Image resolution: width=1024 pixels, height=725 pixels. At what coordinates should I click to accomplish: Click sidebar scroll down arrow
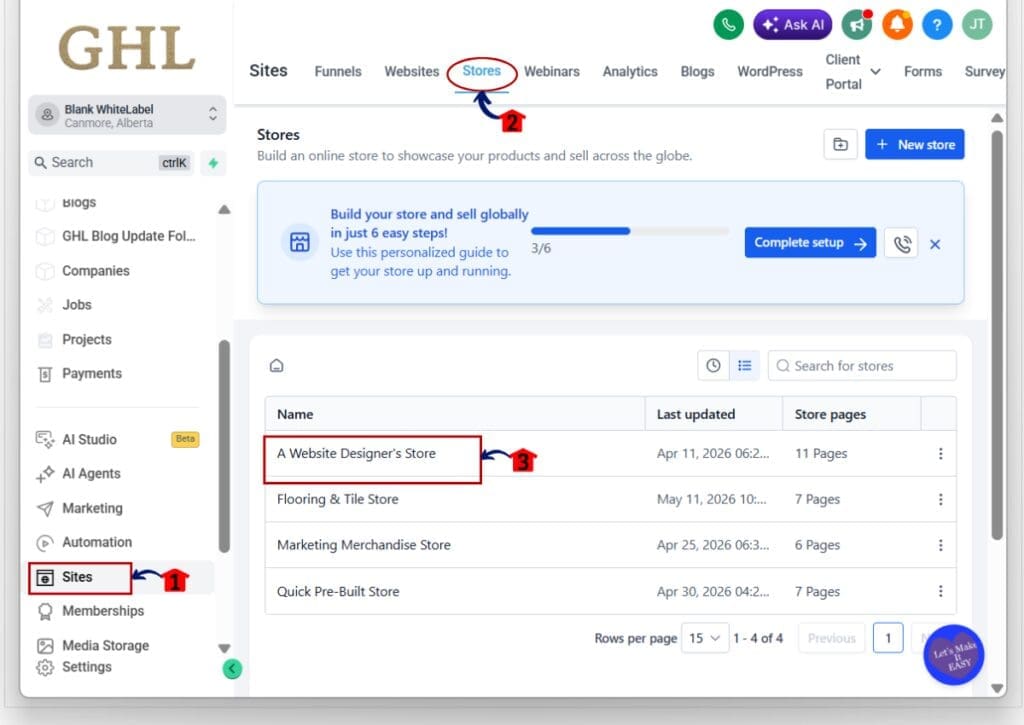click(224, 649)
